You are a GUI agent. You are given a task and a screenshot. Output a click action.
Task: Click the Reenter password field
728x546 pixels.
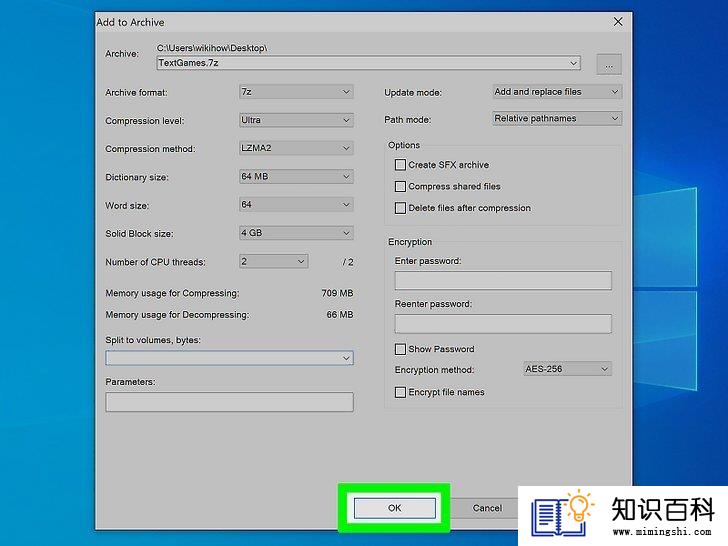click(503, 324)
